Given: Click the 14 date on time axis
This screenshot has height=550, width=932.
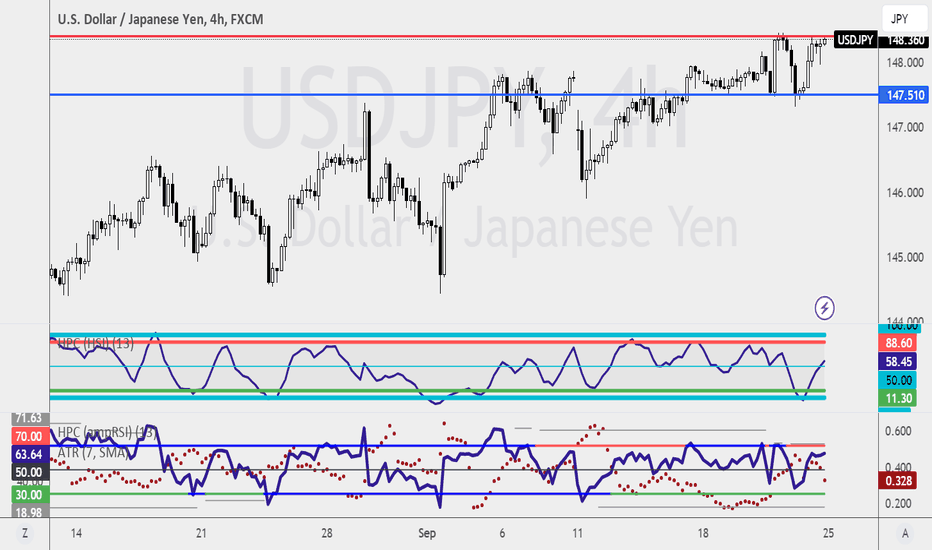Looking at the screenshot, I should 76,533.
